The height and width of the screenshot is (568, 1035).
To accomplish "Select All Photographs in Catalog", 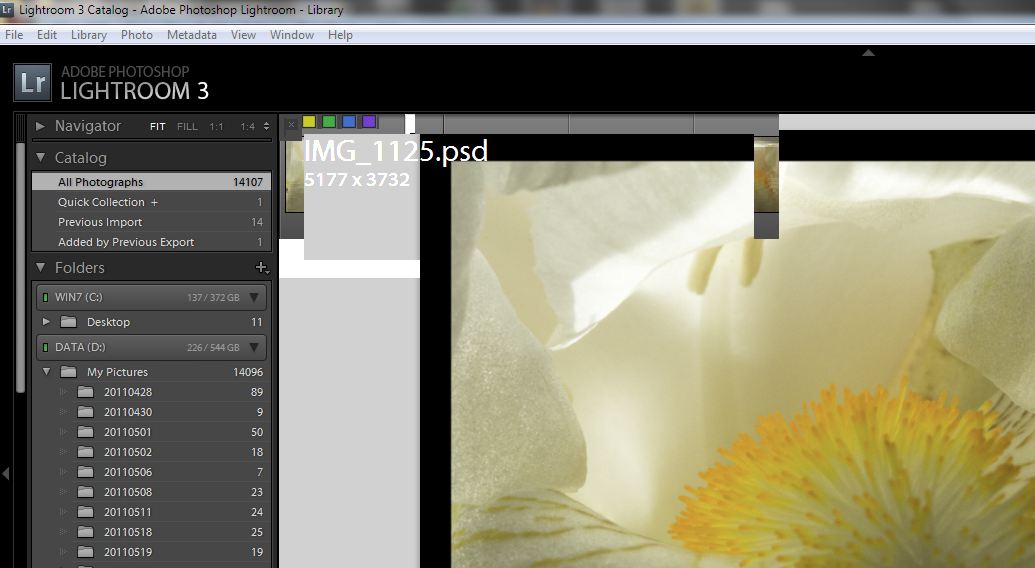I will [100, 182].
